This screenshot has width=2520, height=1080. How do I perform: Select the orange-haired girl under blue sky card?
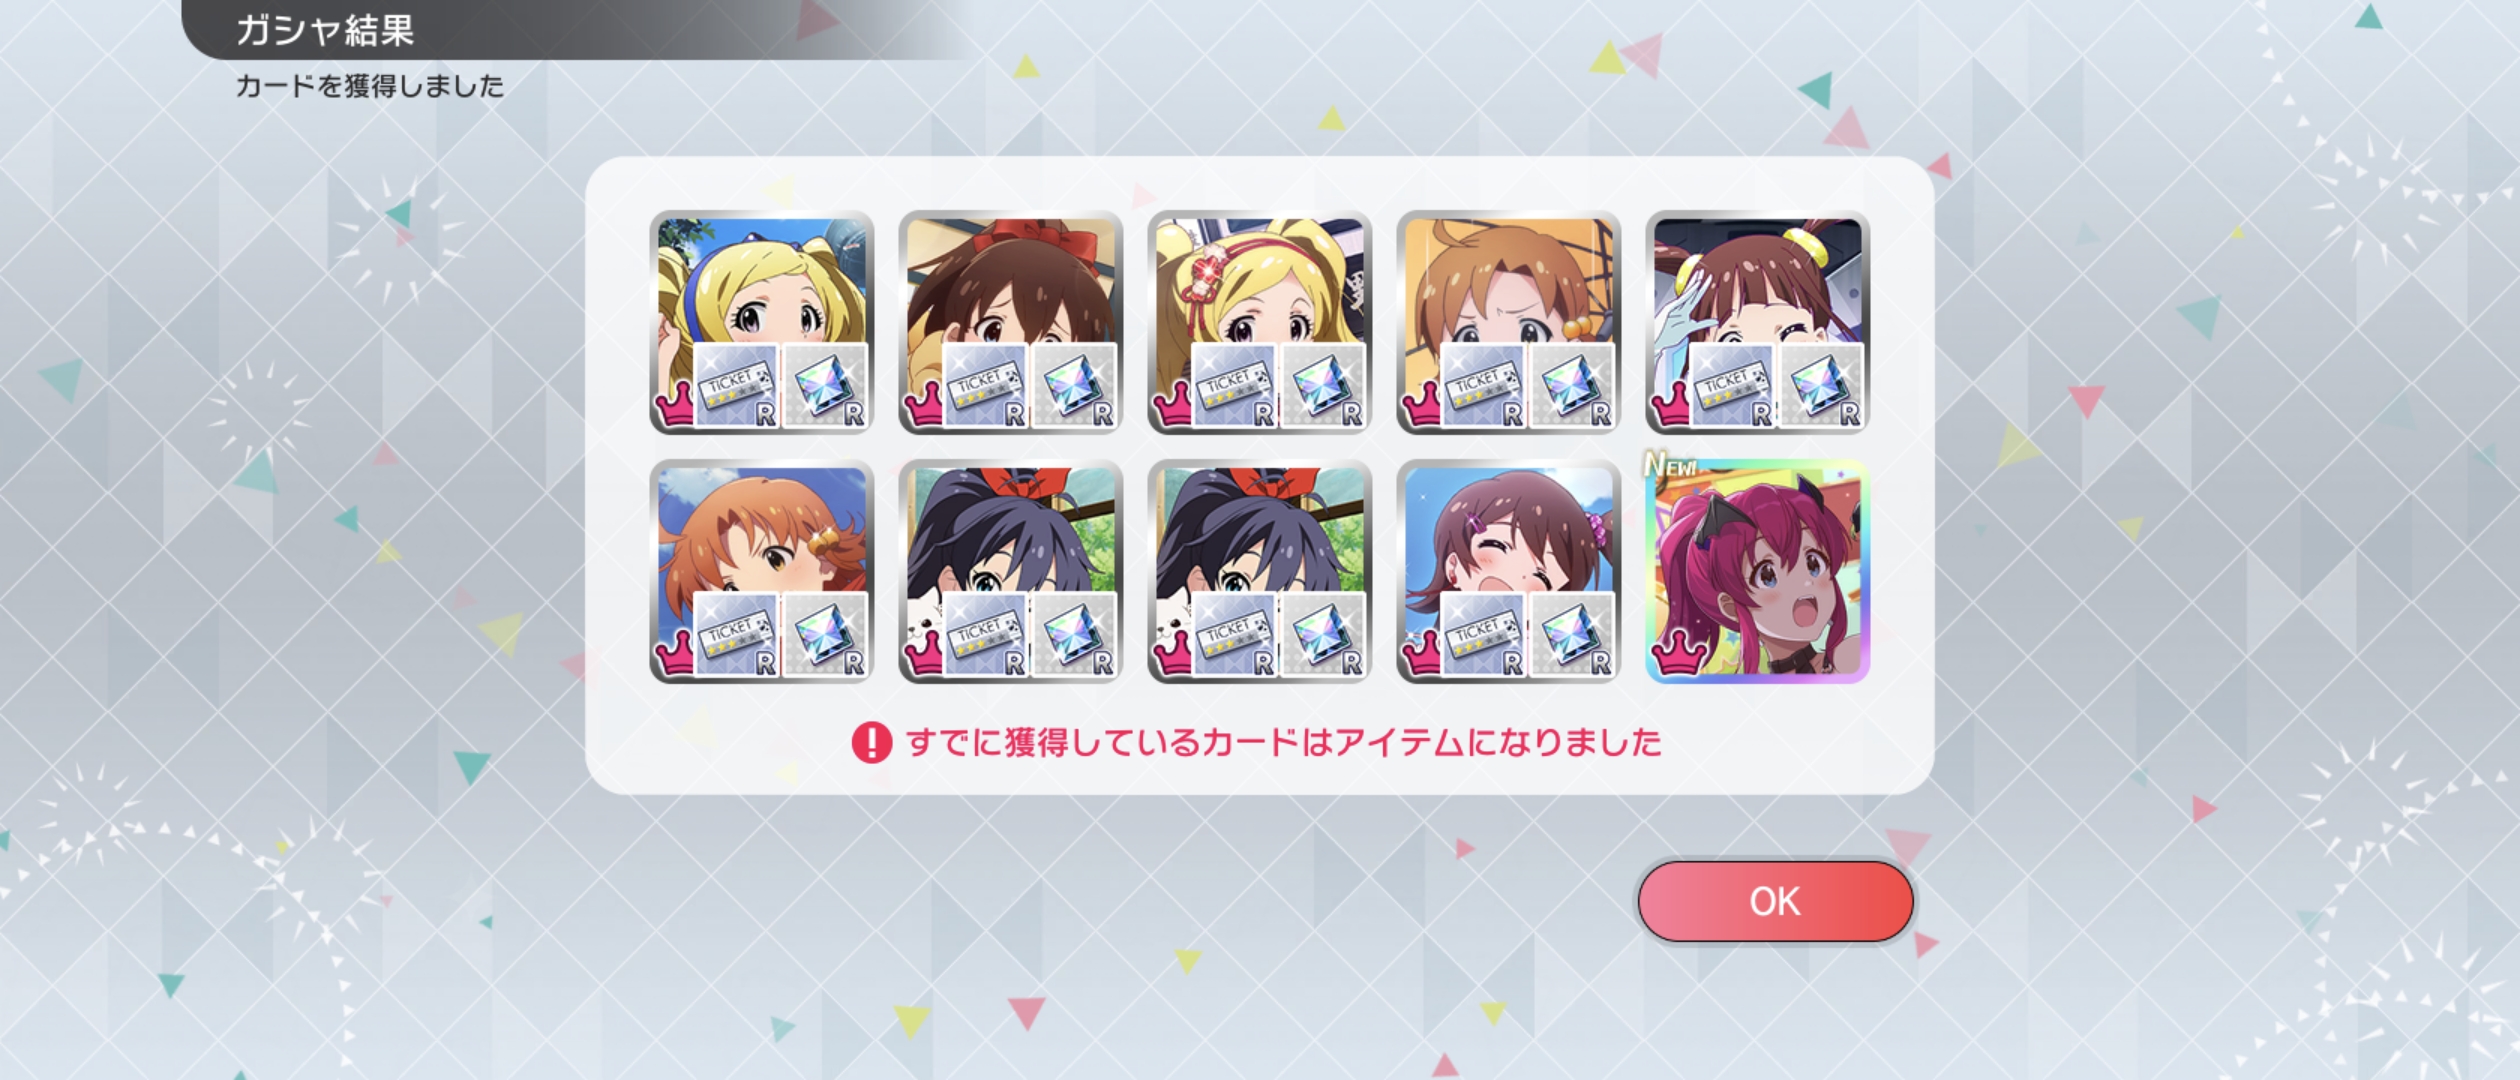coord(761,572)
